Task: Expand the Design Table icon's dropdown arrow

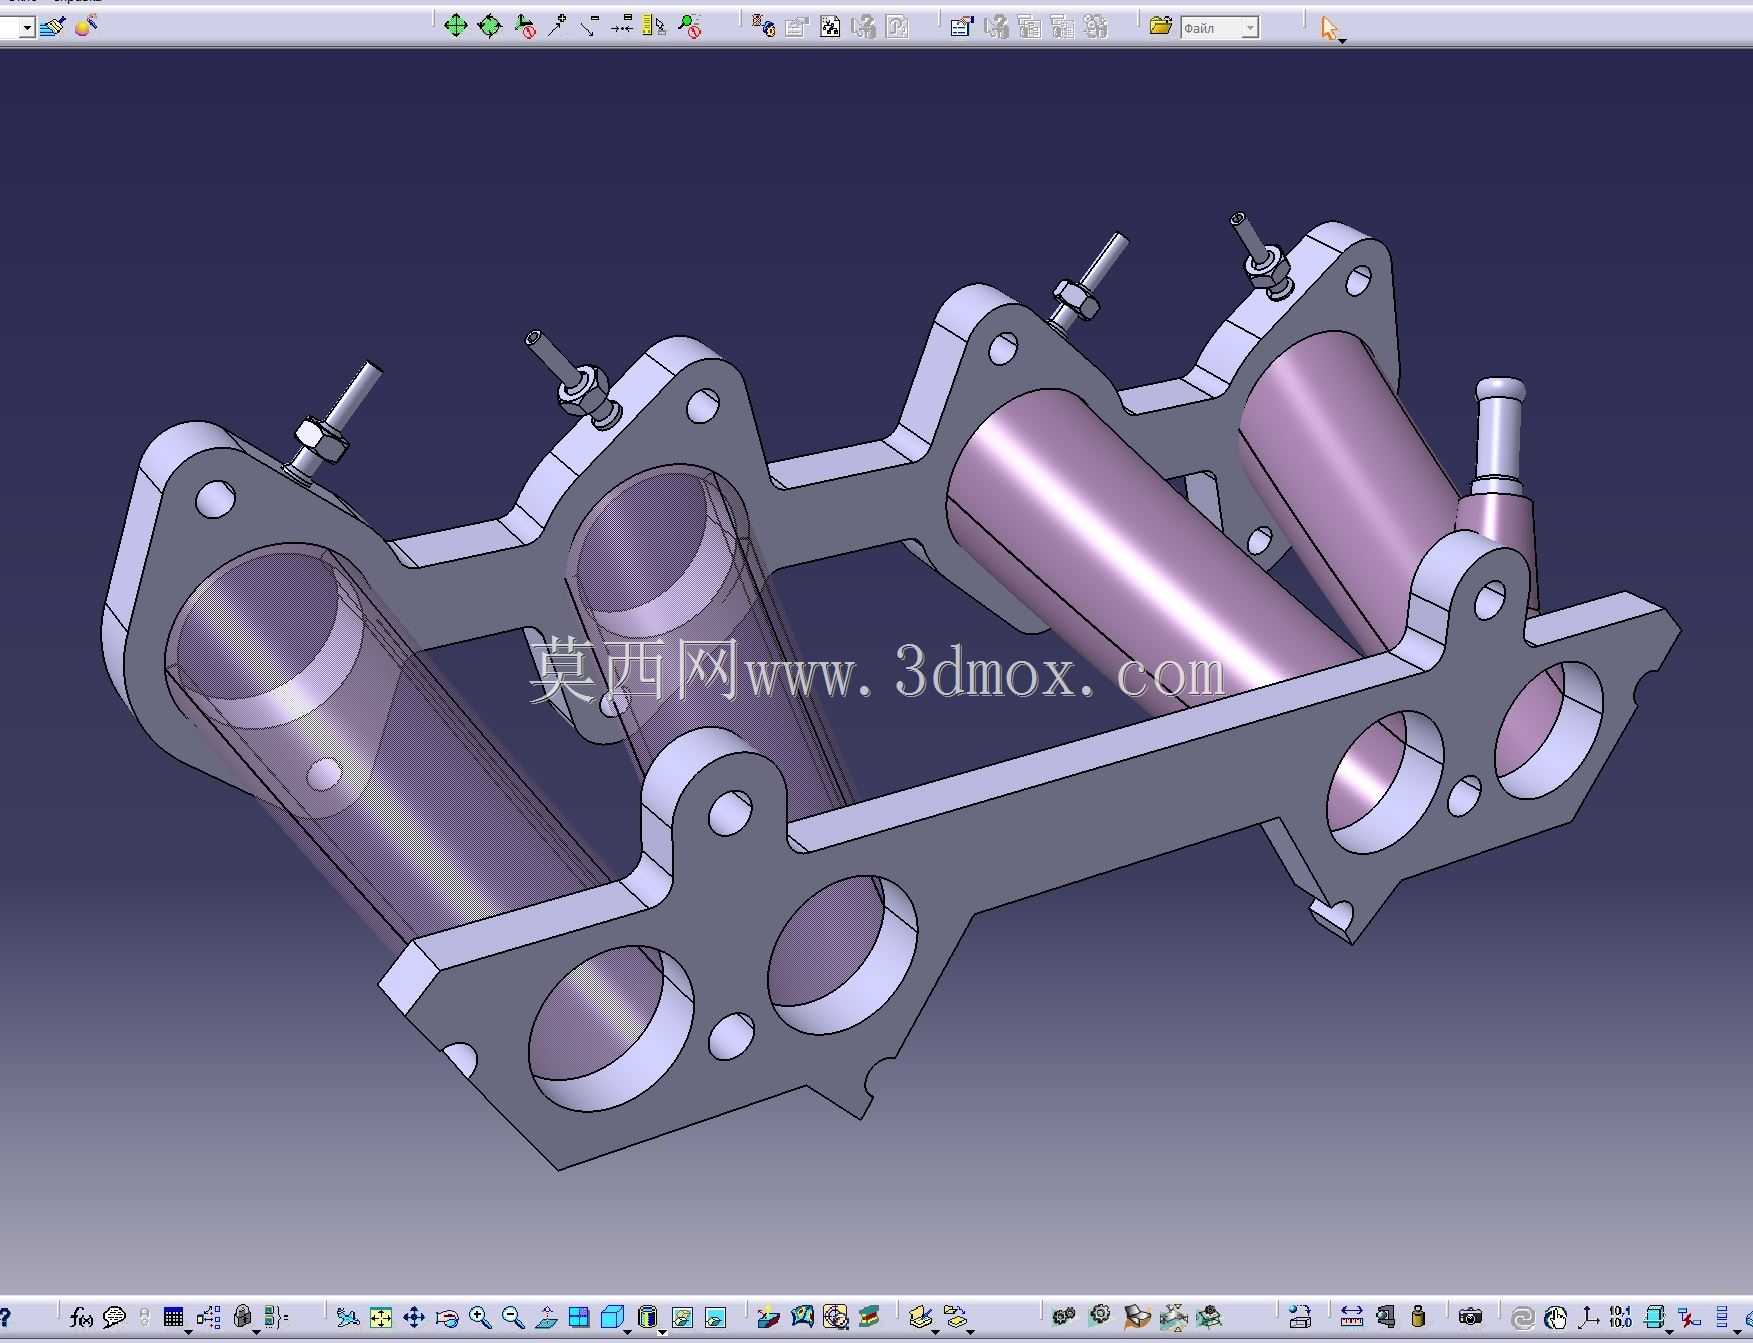Action: (188, 1333)
